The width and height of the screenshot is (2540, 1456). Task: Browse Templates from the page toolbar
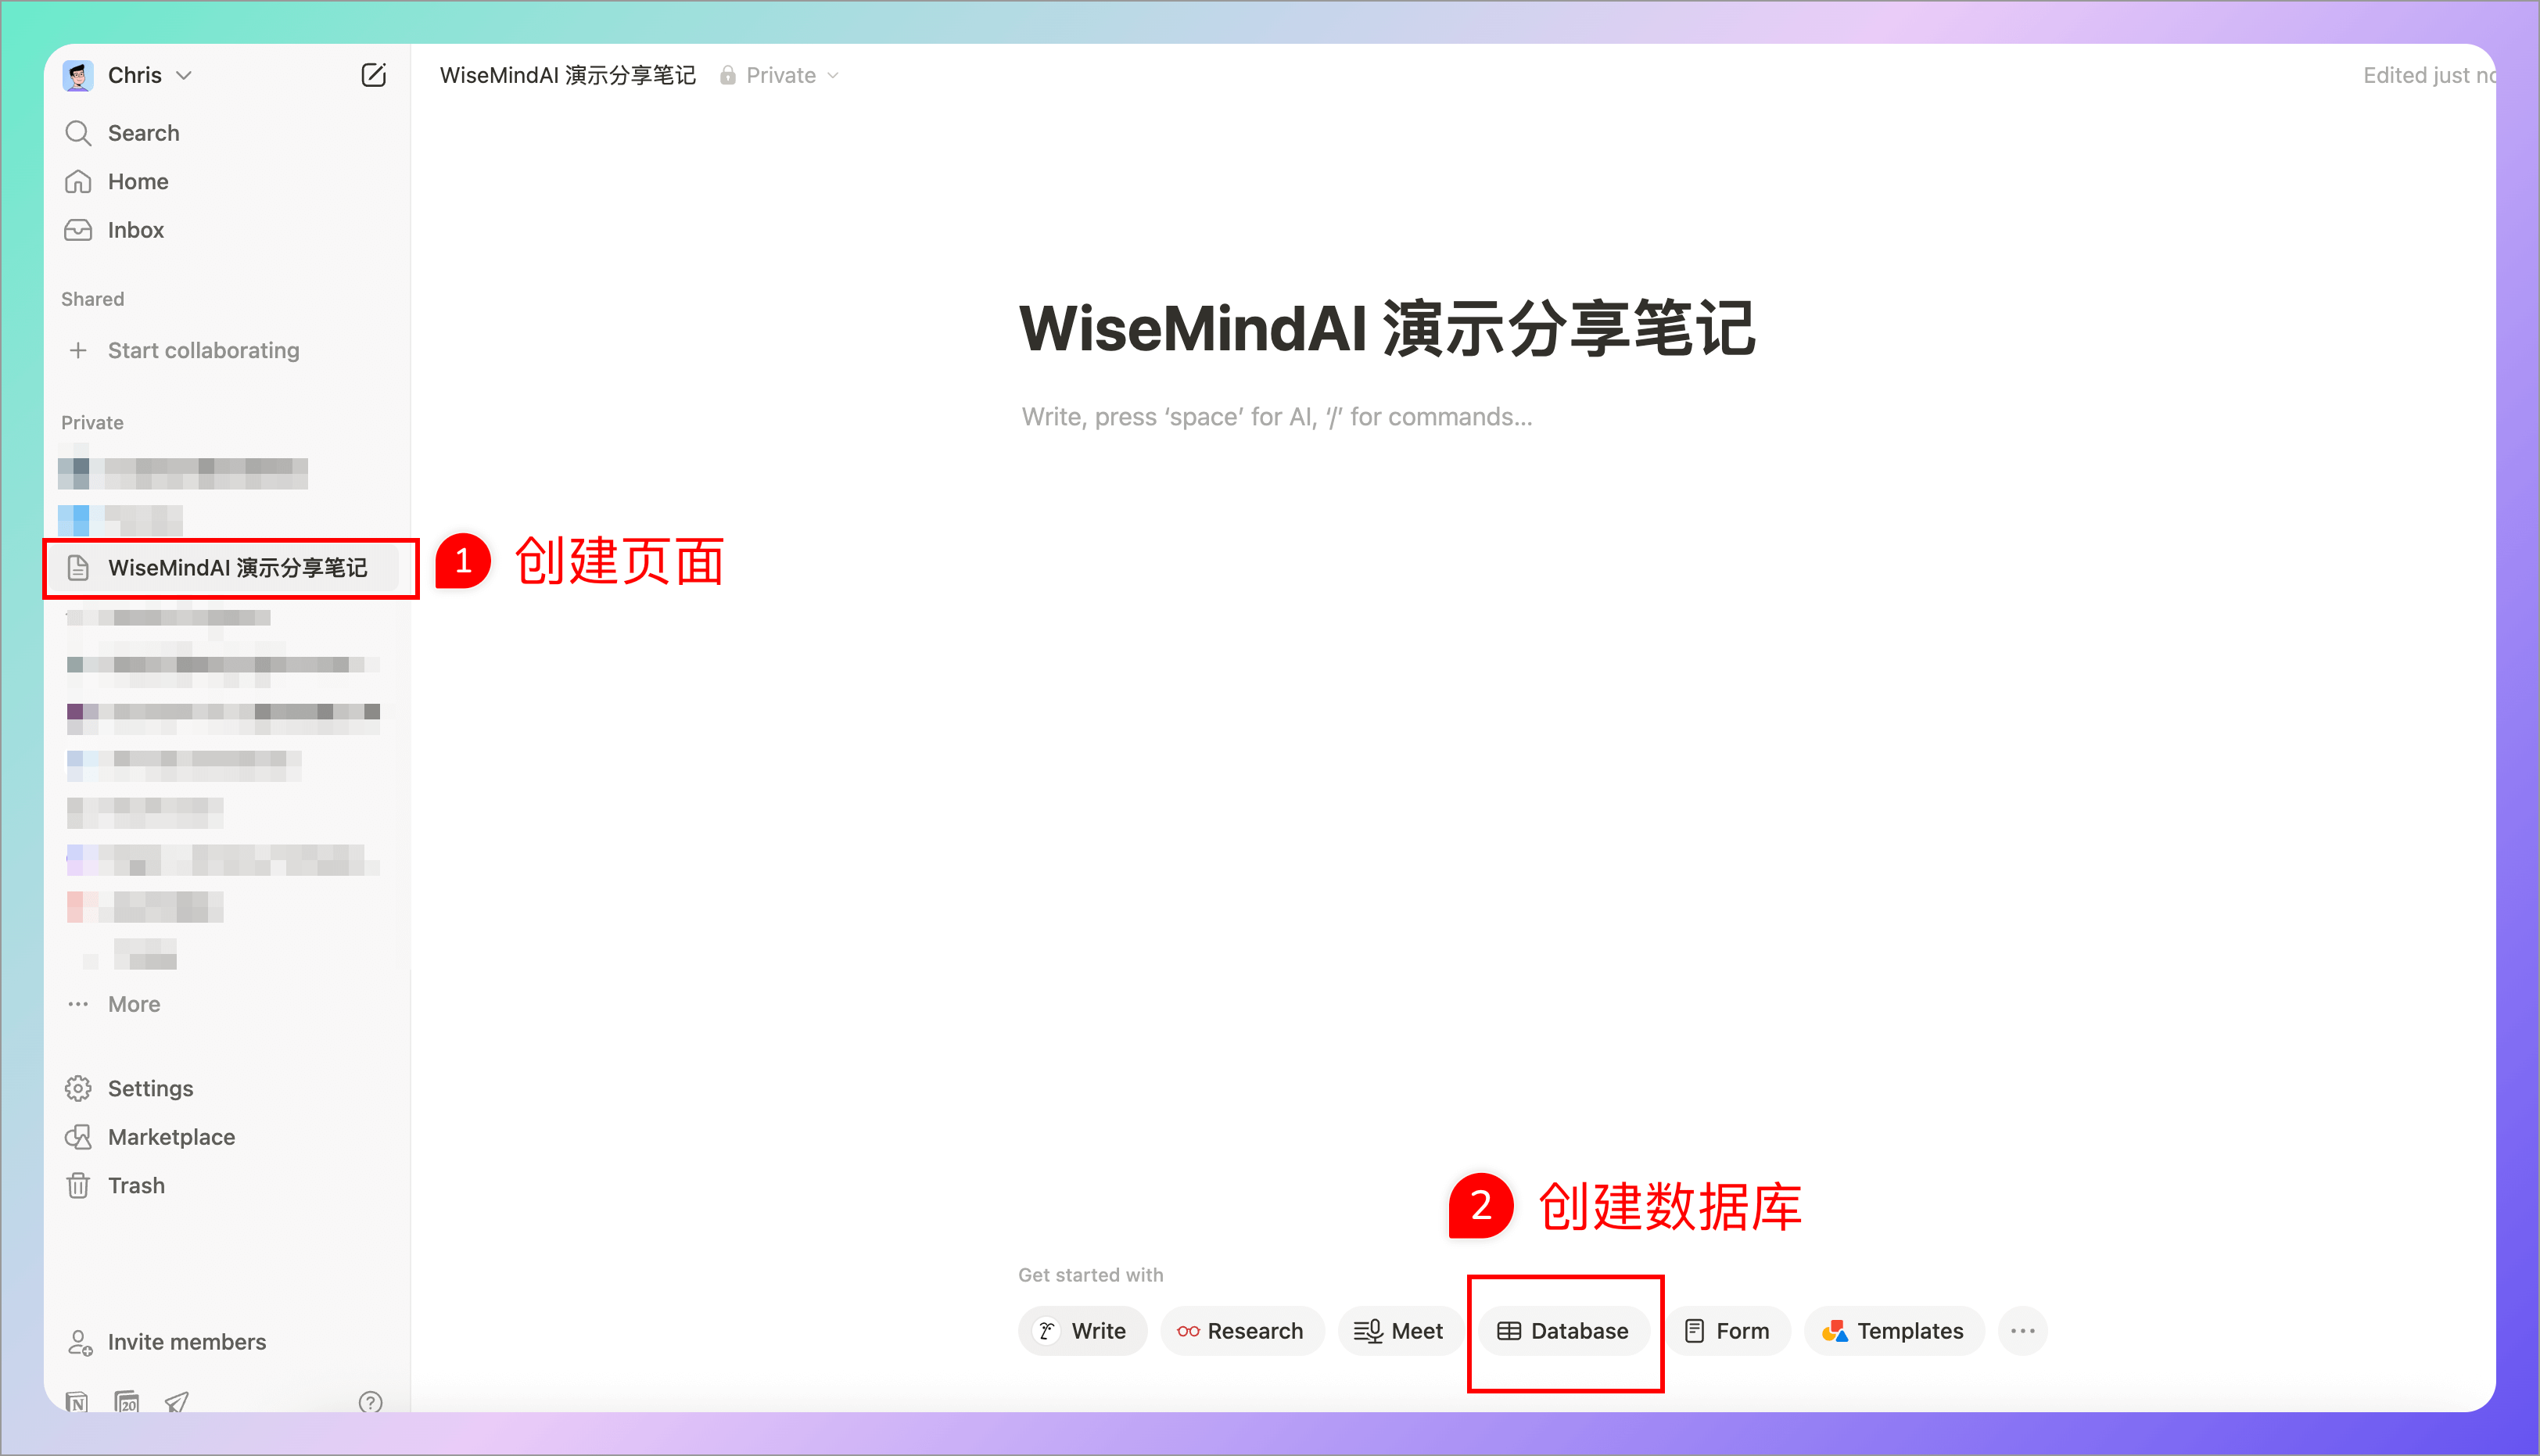1893,1331
